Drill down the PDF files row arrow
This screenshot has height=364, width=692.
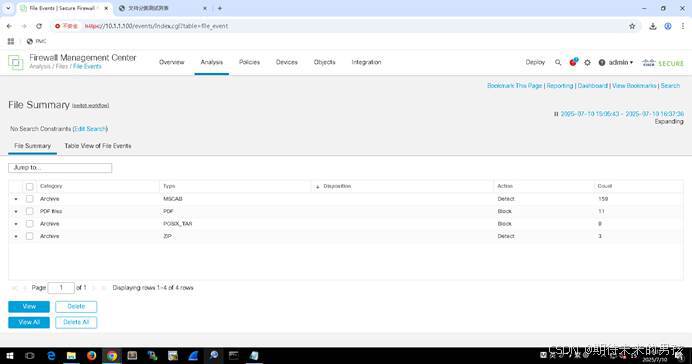[16, 212]
